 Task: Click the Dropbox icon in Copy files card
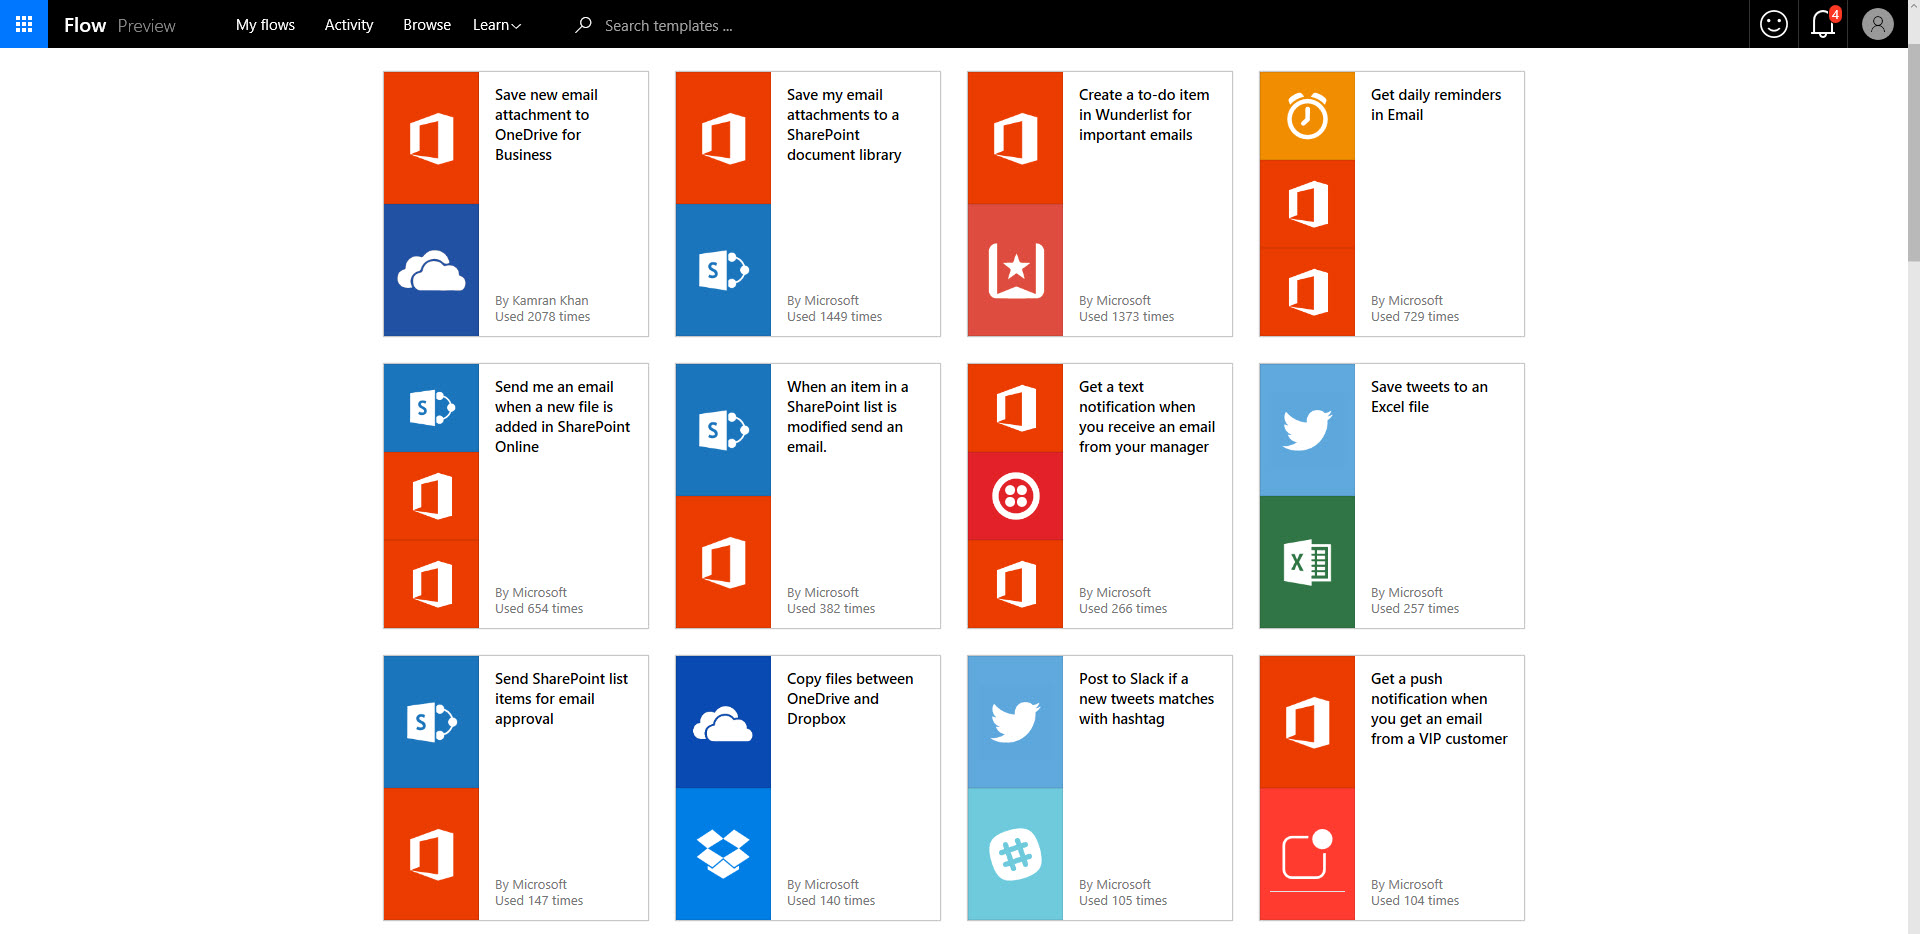click(x=723, y=854)
